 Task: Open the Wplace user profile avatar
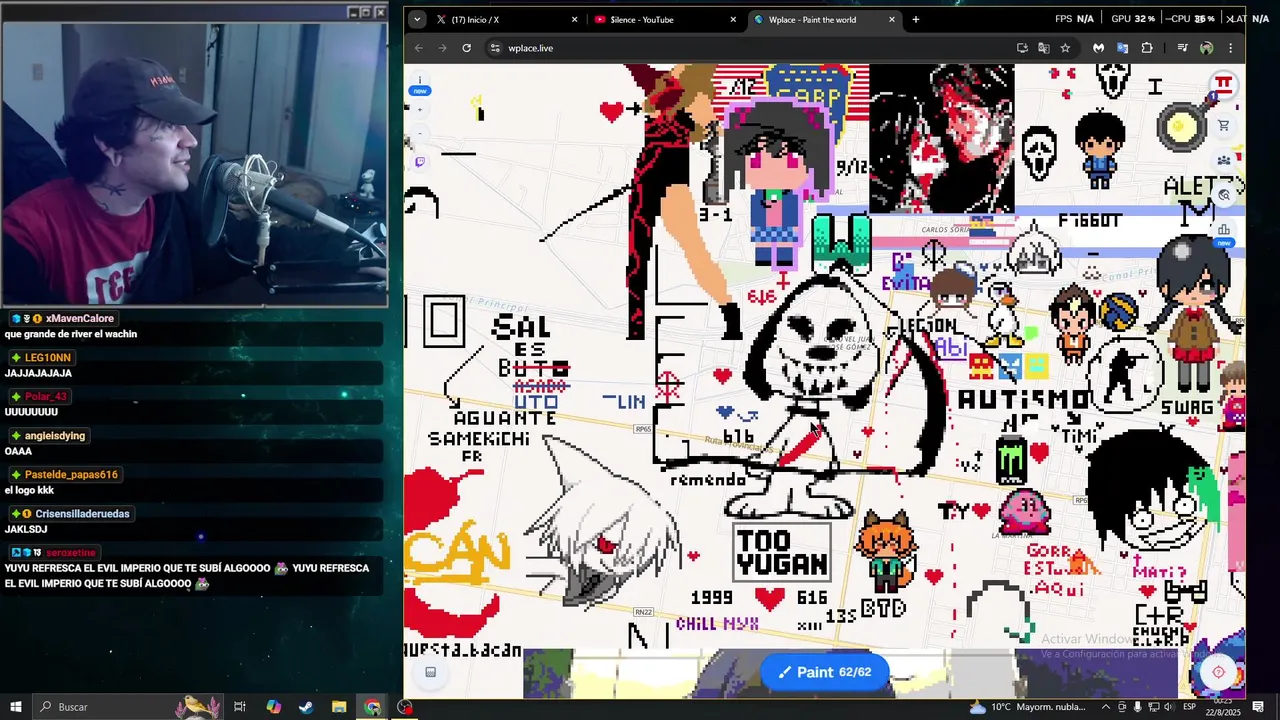coord(1223,85)
